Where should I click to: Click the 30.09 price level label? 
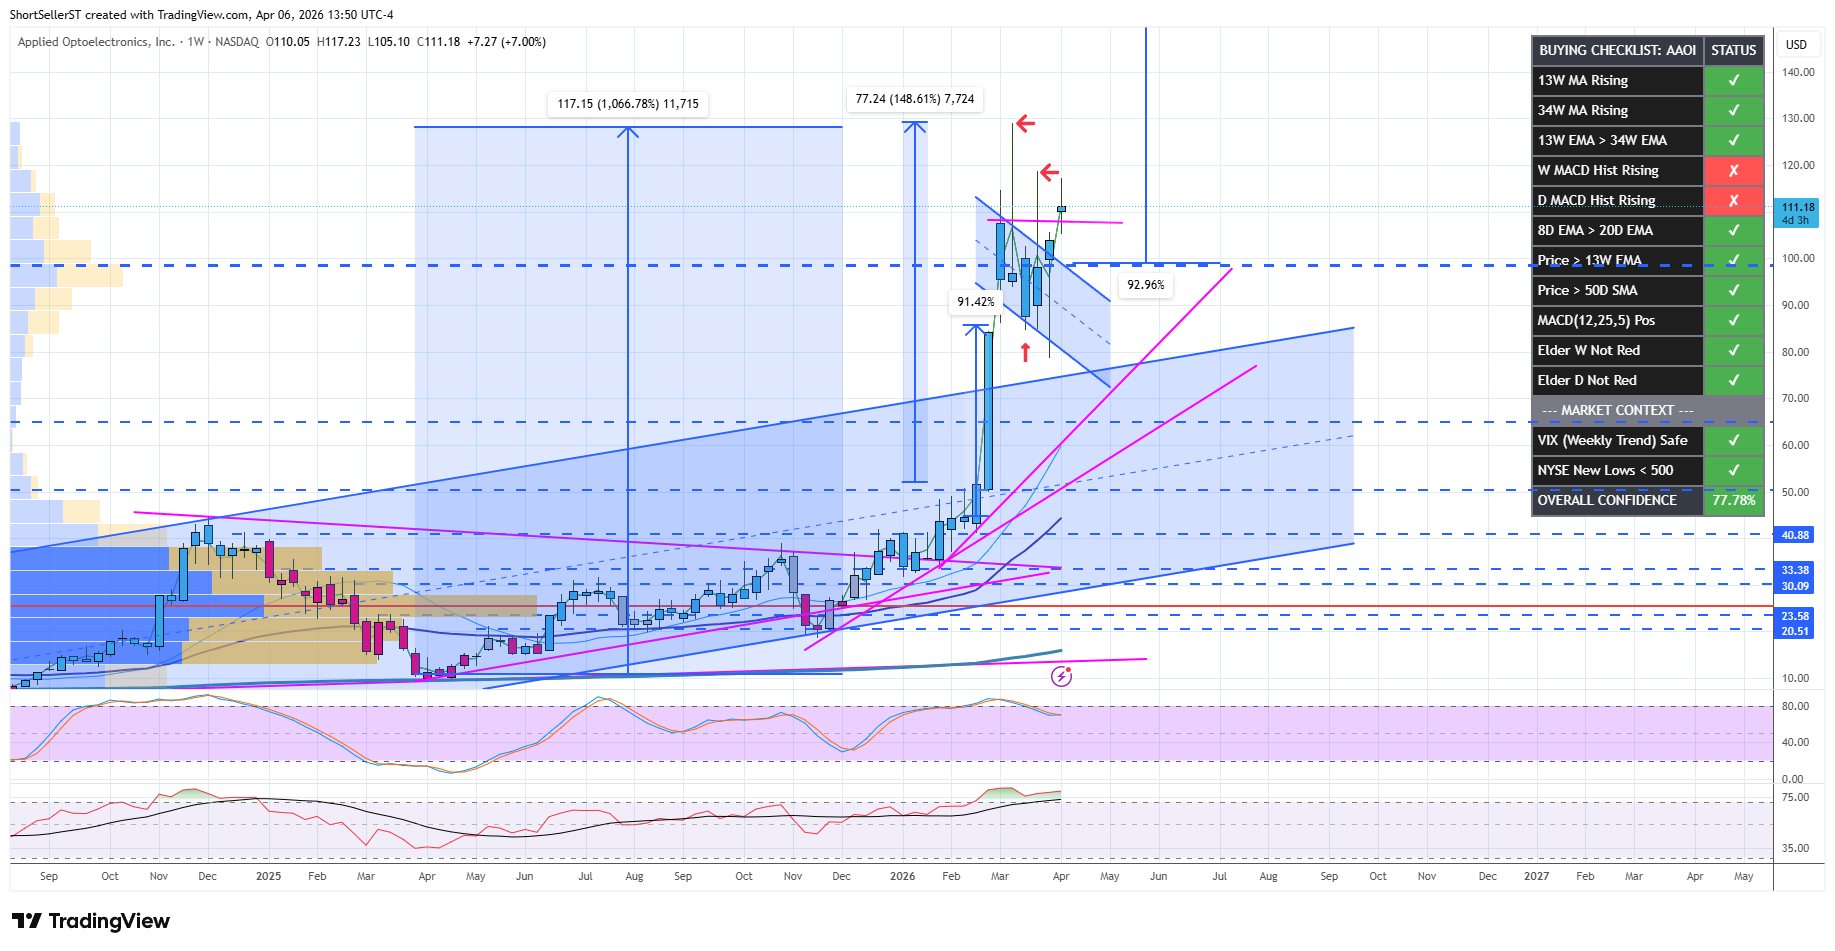[1795, 586]
